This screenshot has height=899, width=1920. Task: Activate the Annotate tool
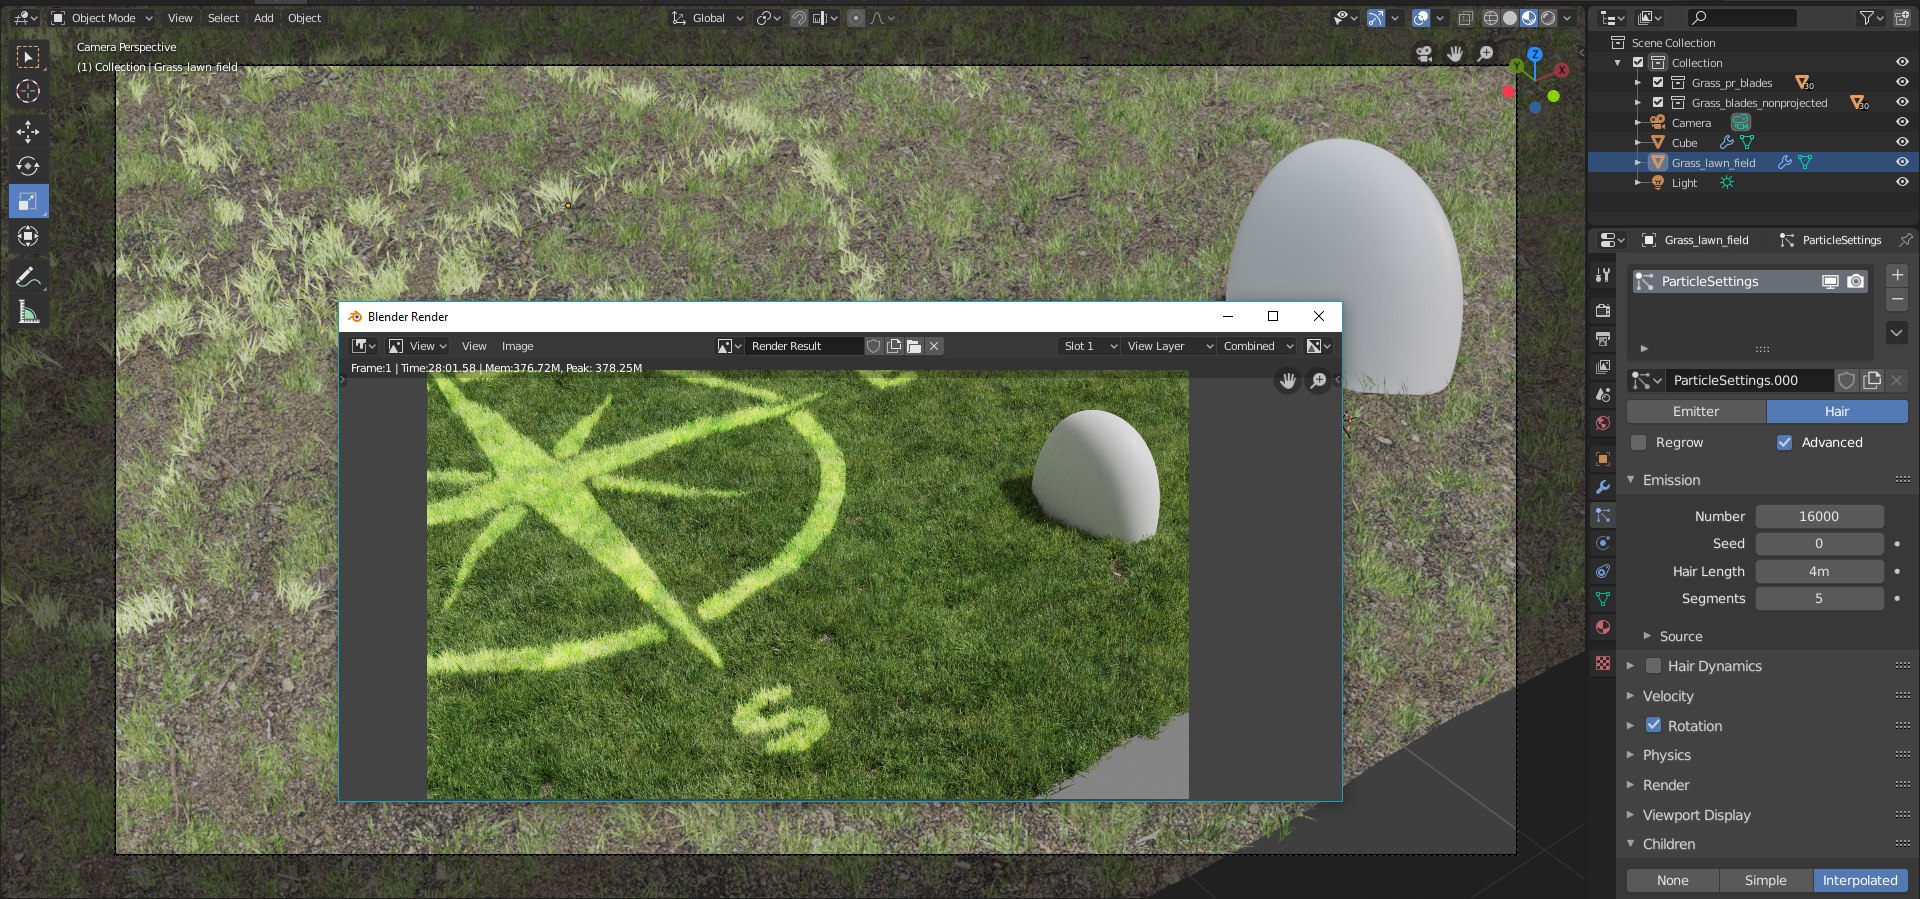pos(28,277)
